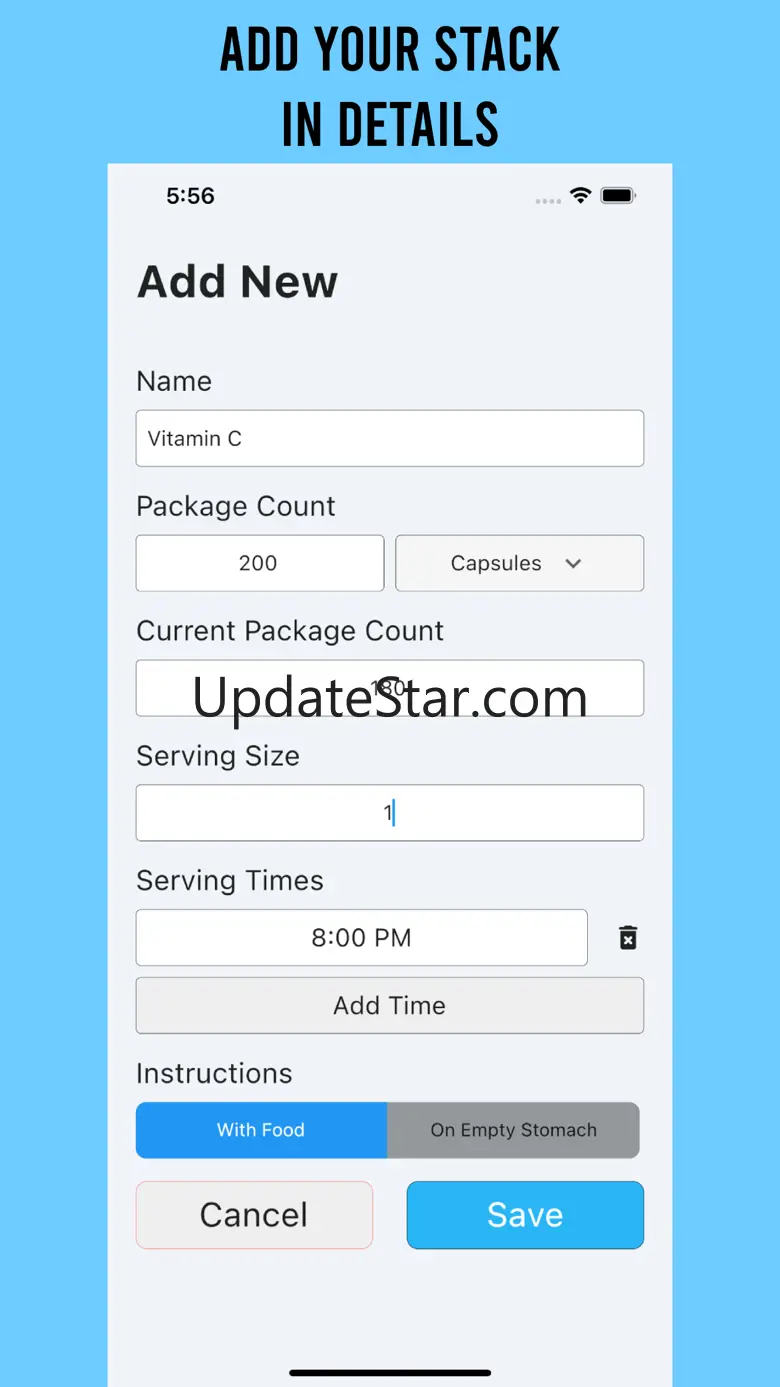
Task: Delete the 8:00 PM serving time via the trash icon
Action: click(x=628, y=938)
